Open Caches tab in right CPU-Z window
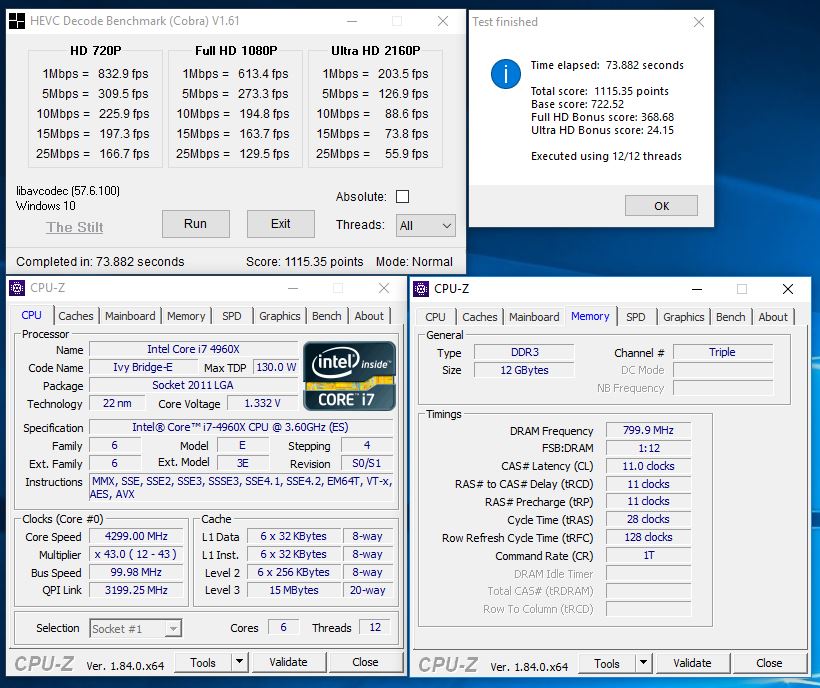The height and width of the screenshot is (688, 820). tap(480, 317)
